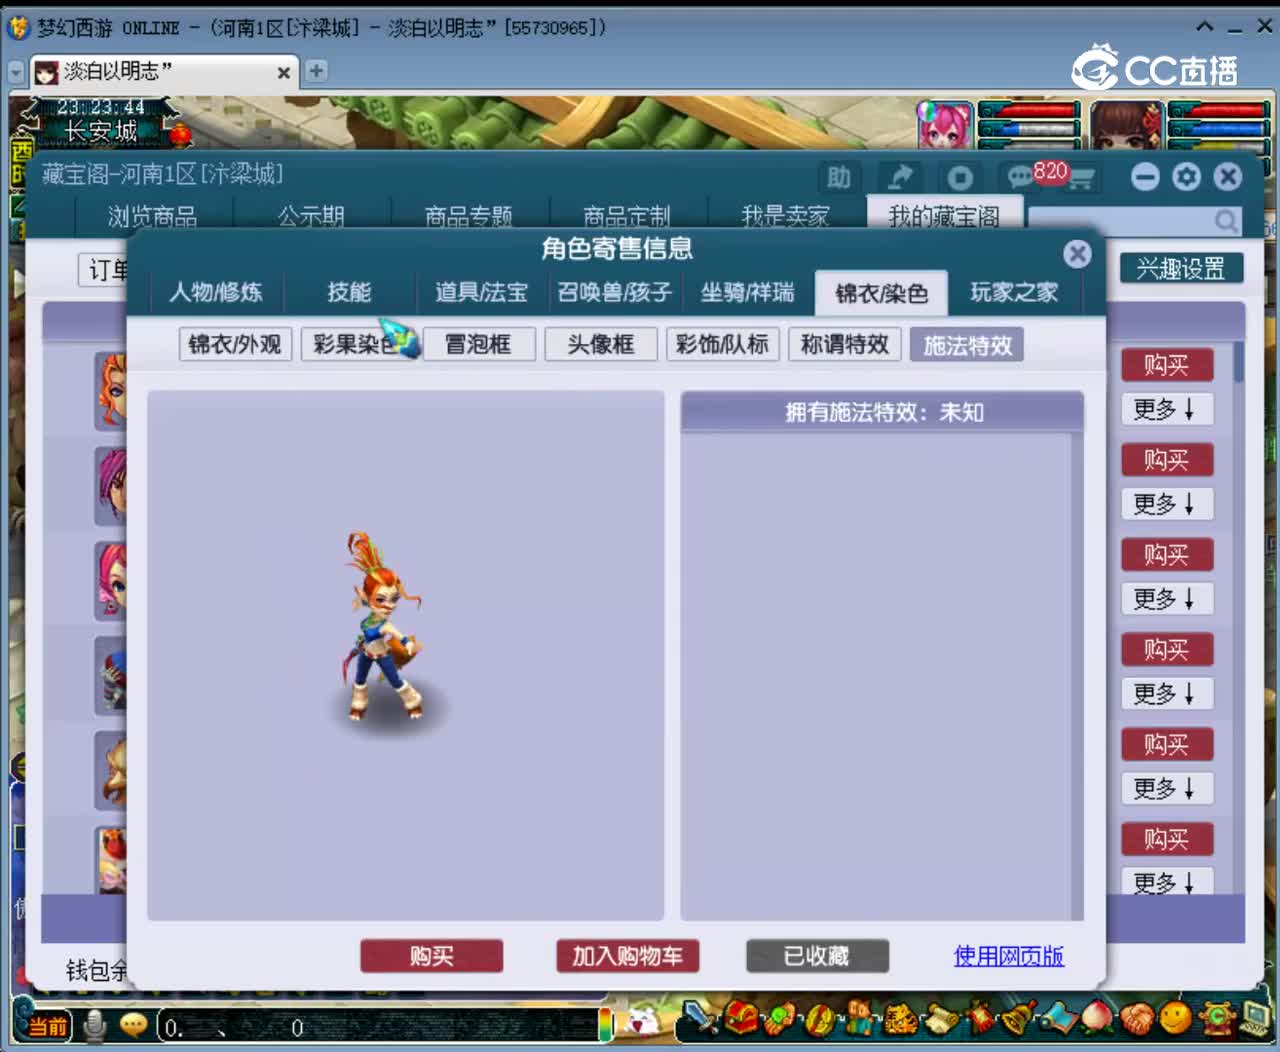
Task: Expand topmost 更多 arrow in background list
Action: click(1166, 409)
